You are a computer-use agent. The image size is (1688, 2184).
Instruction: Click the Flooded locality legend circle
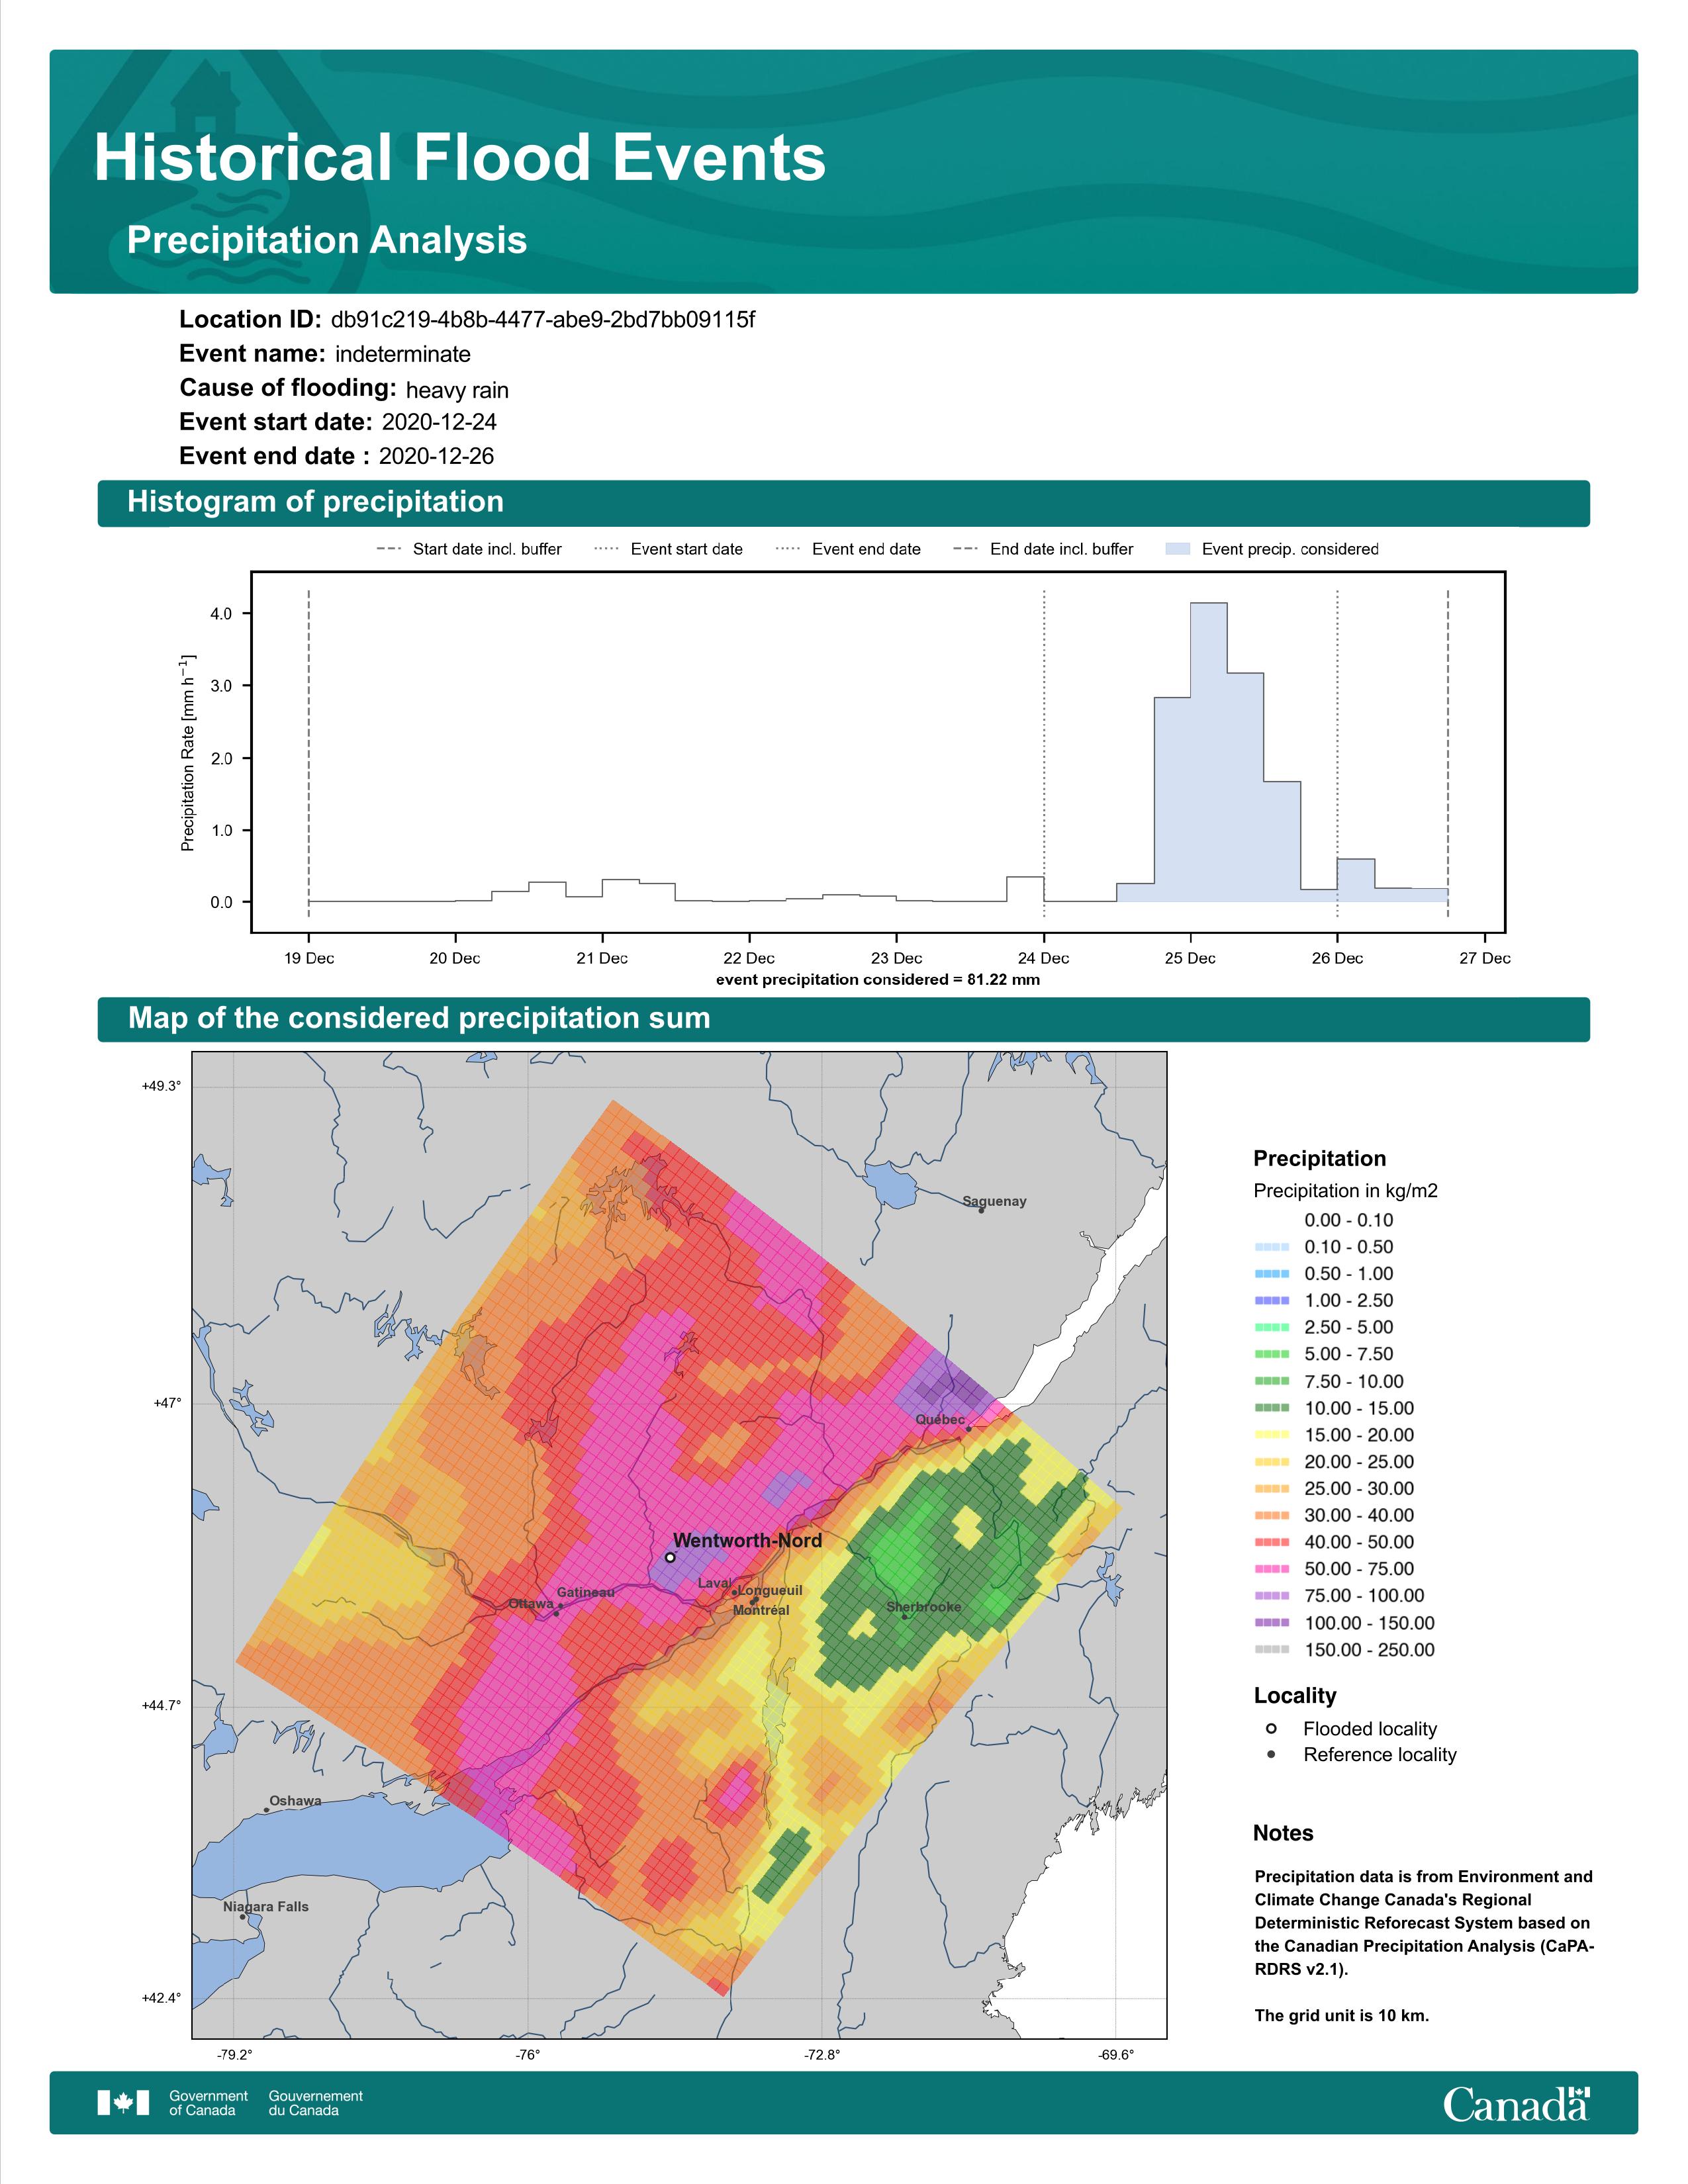click(x=1271, y=1728)
